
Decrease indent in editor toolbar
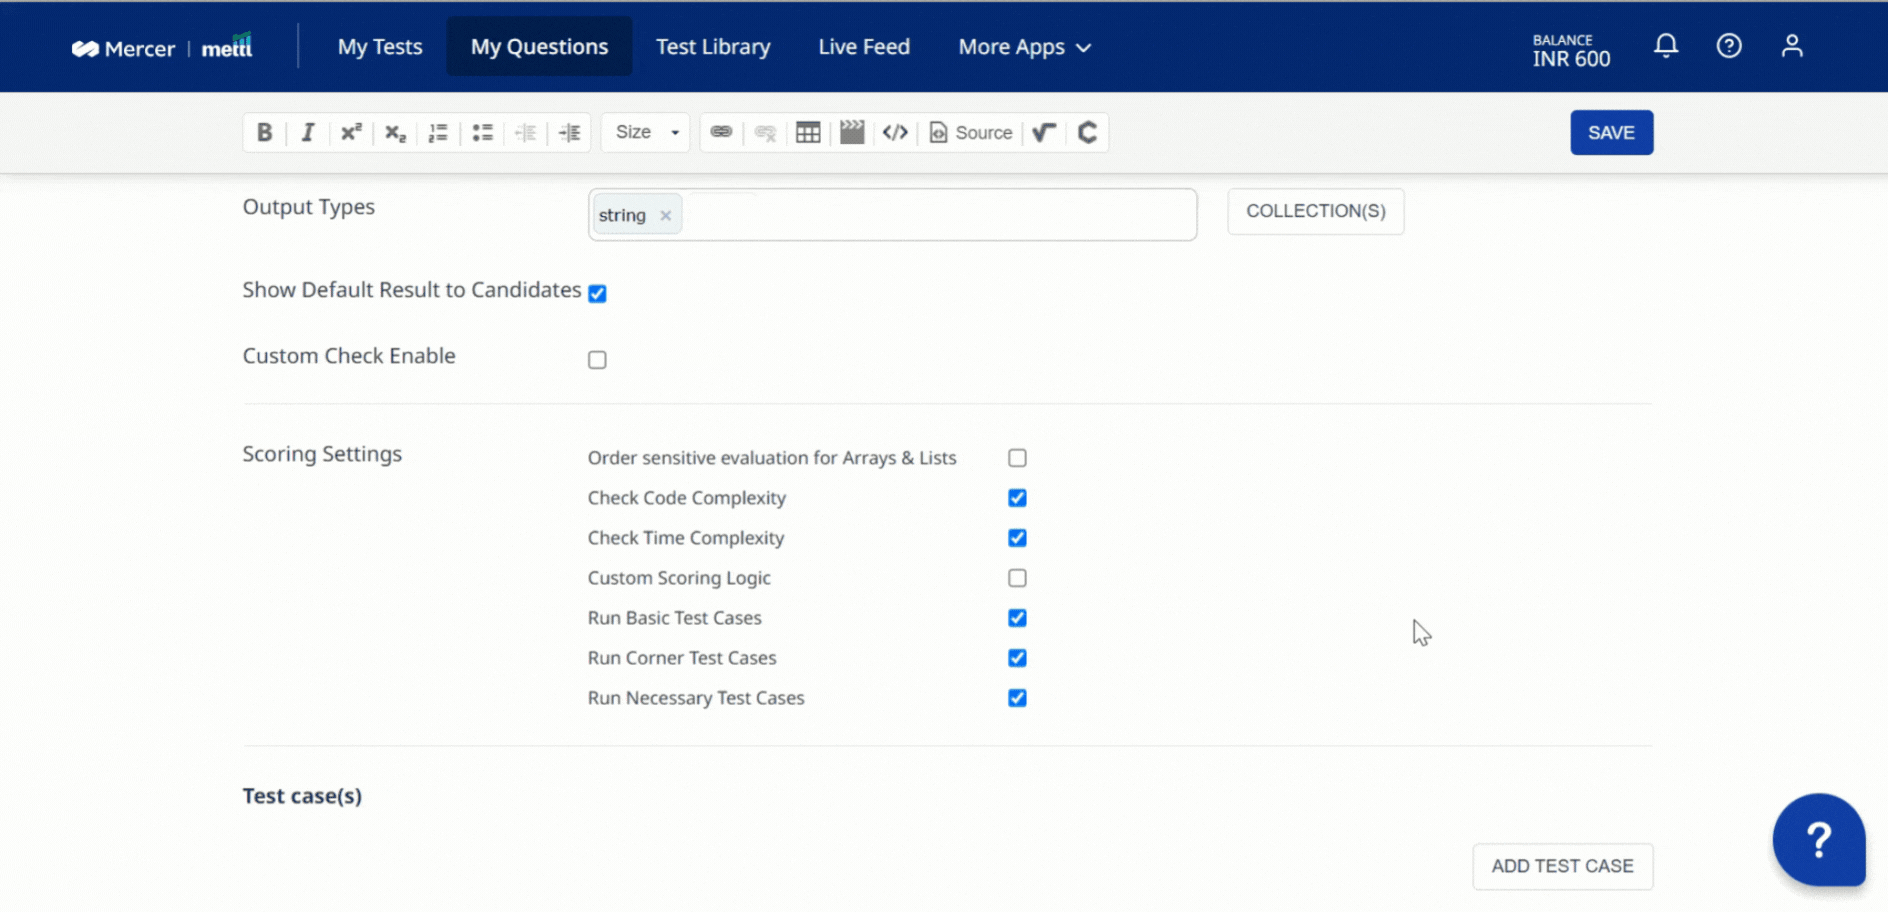pyautogui.click(x=526, y=132)
